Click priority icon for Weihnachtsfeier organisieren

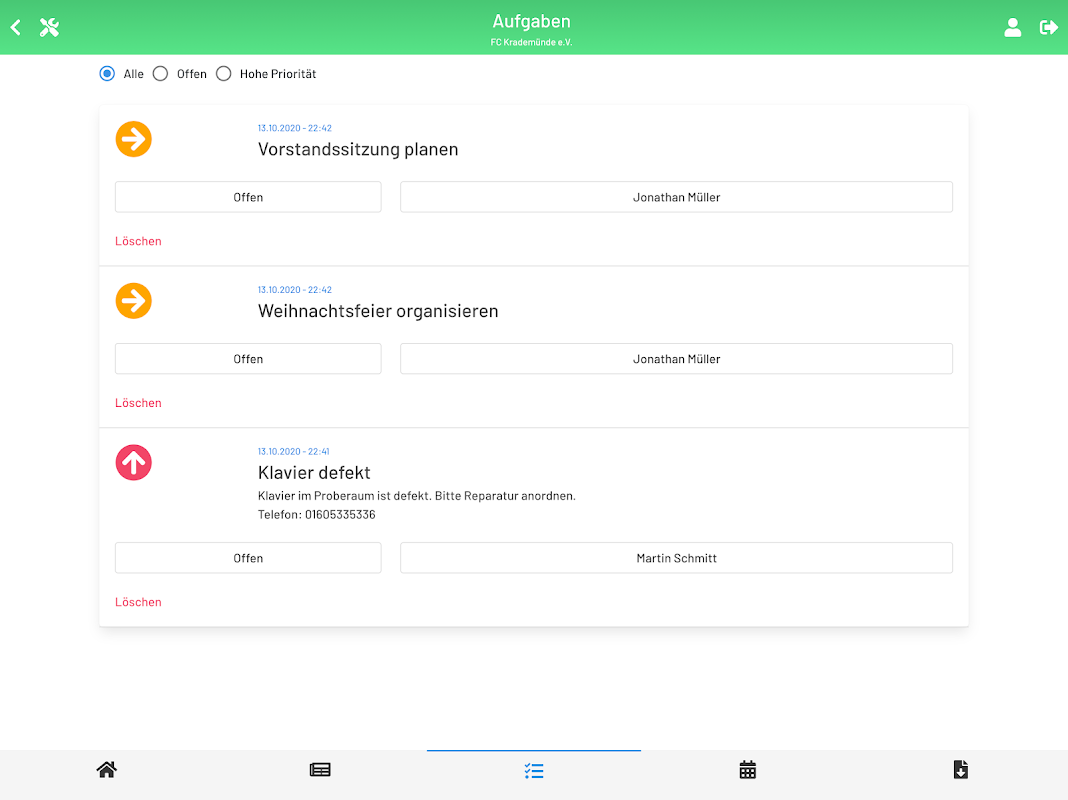(x=134, y=301)
